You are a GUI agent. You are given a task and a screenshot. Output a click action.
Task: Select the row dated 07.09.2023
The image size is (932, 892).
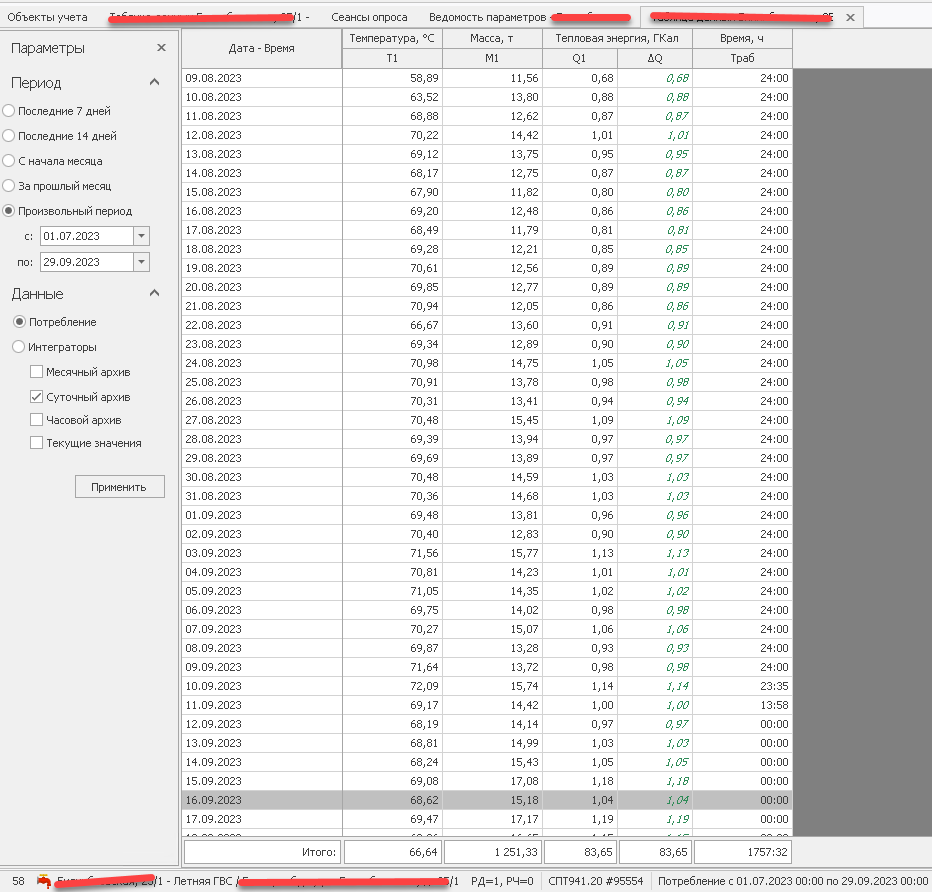[487, 629]
